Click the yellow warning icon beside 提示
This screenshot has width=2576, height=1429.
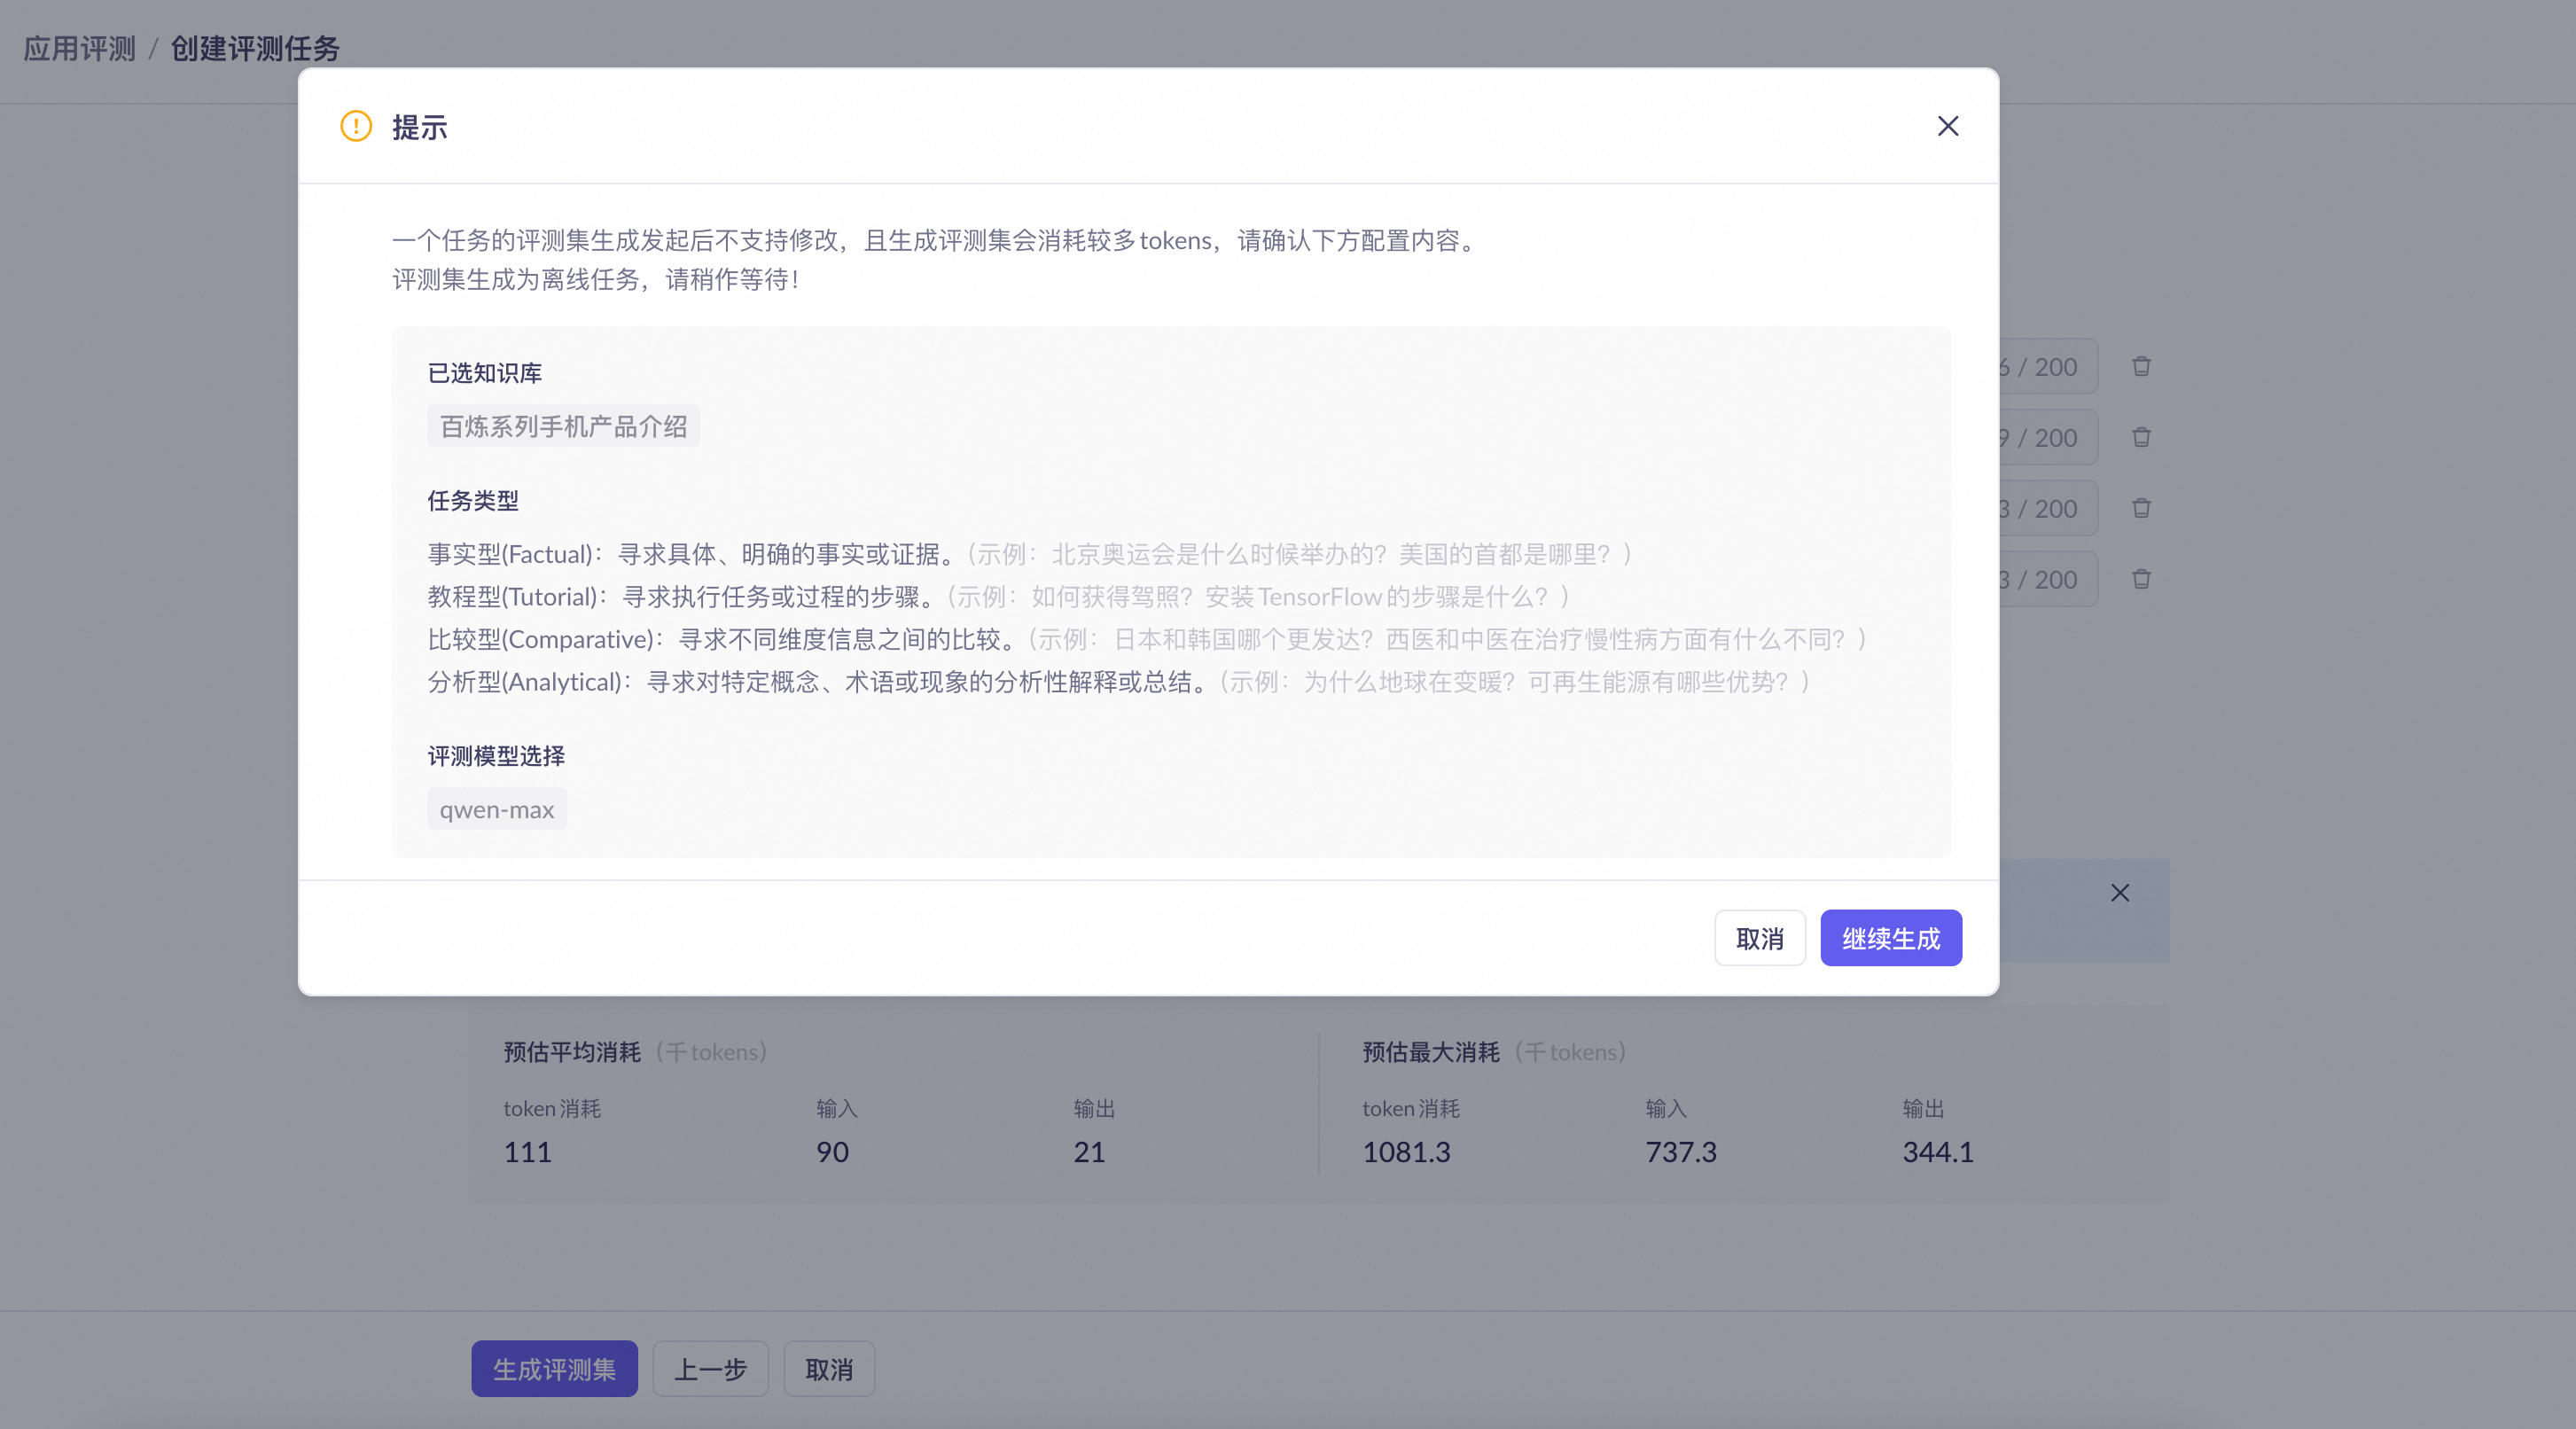[356, 126]
